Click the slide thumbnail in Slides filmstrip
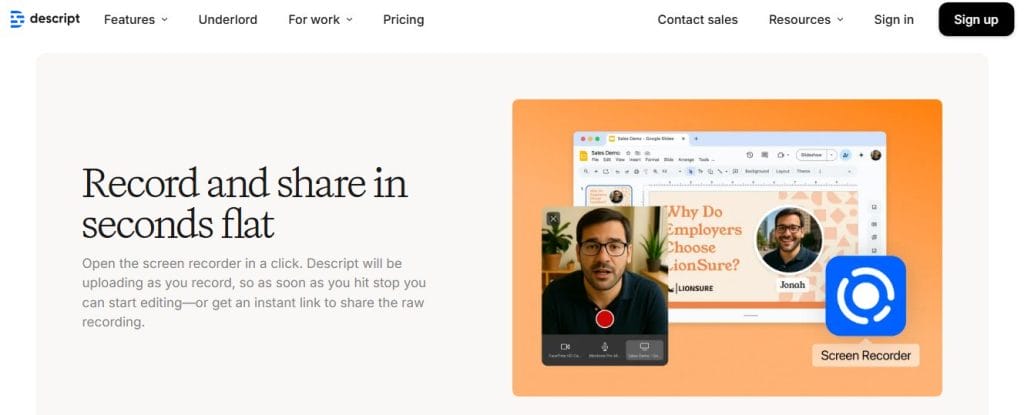 click(609, 196)
